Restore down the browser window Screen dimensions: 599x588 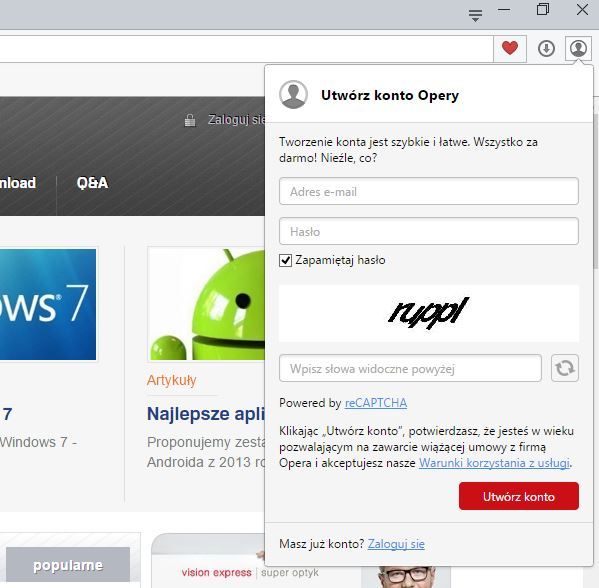point(543,9)
